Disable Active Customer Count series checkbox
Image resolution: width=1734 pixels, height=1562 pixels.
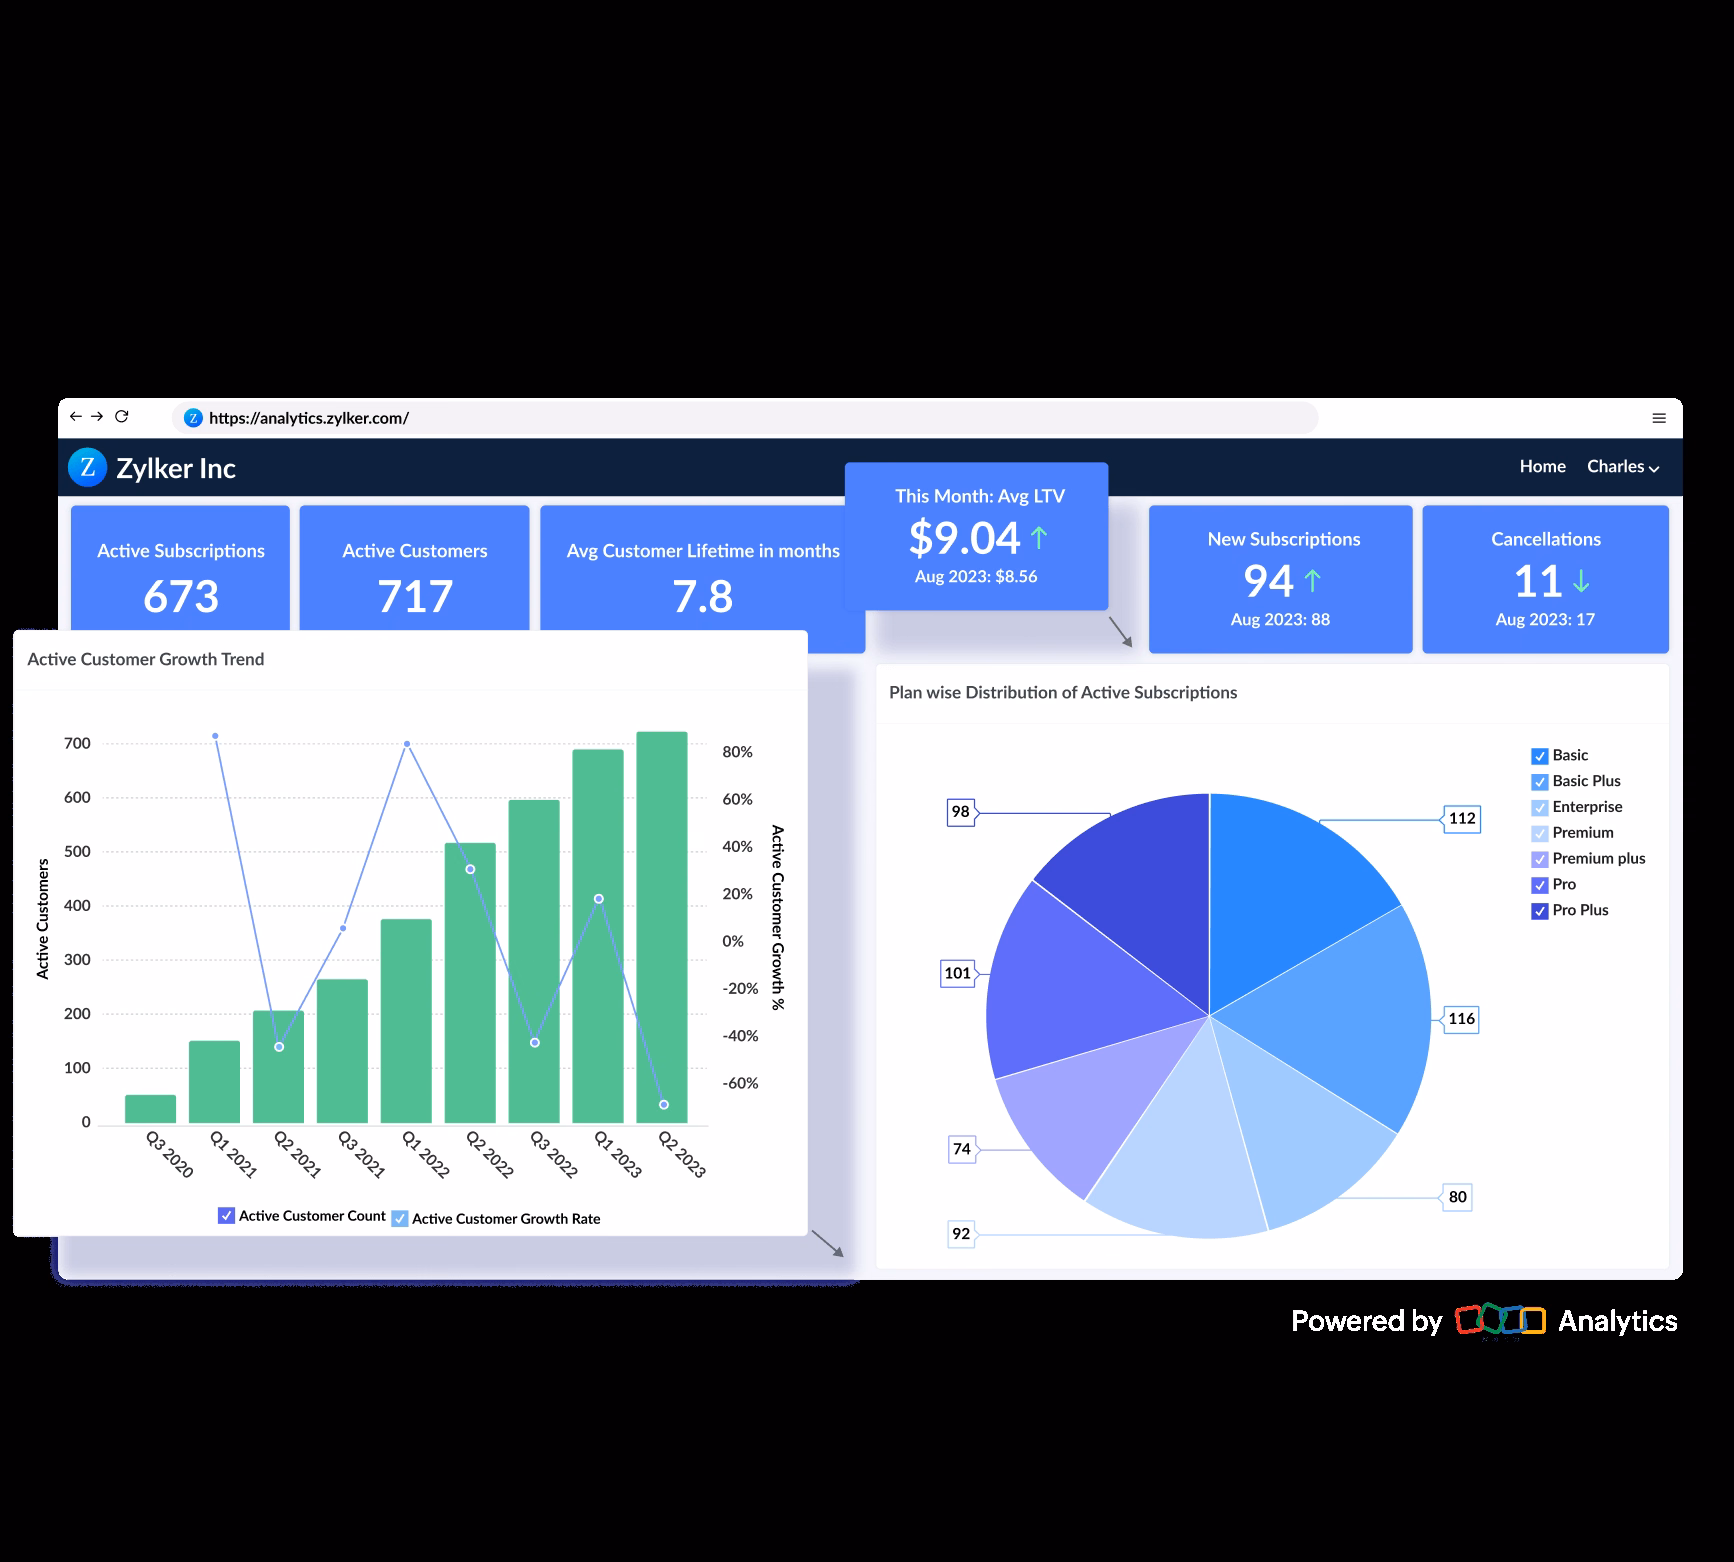pos(226,1216)
